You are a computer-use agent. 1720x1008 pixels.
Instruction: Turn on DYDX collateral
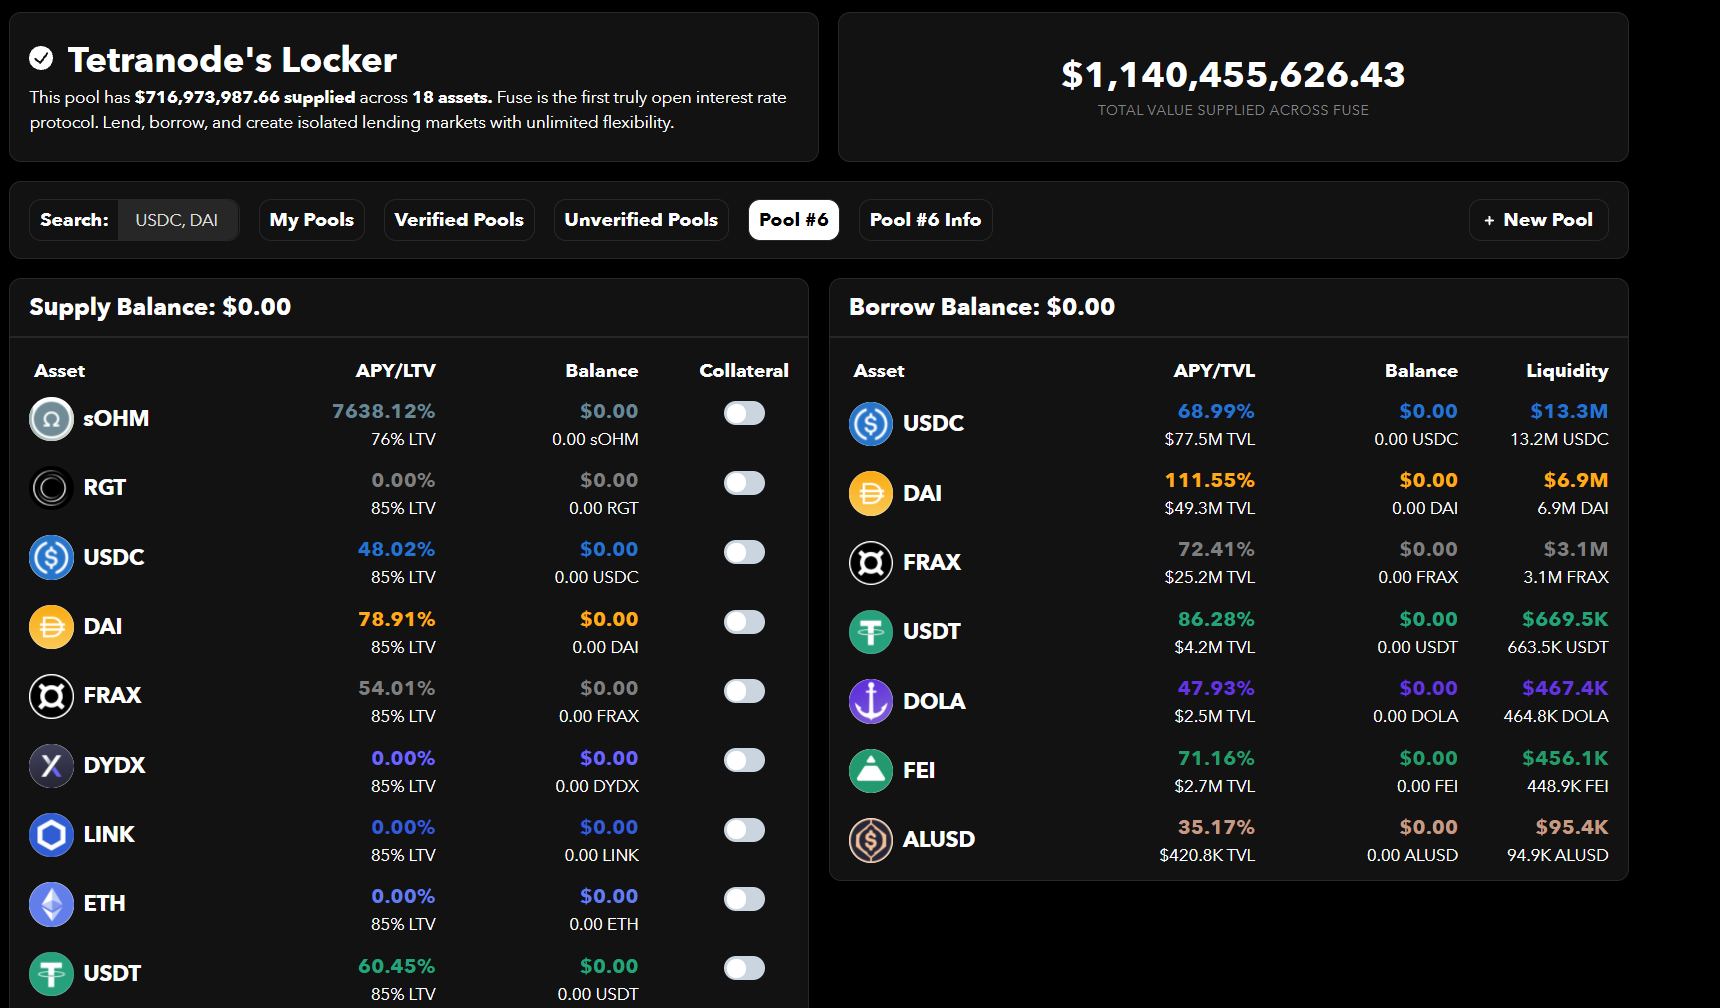pyautogui.click(x=744, y=760)
